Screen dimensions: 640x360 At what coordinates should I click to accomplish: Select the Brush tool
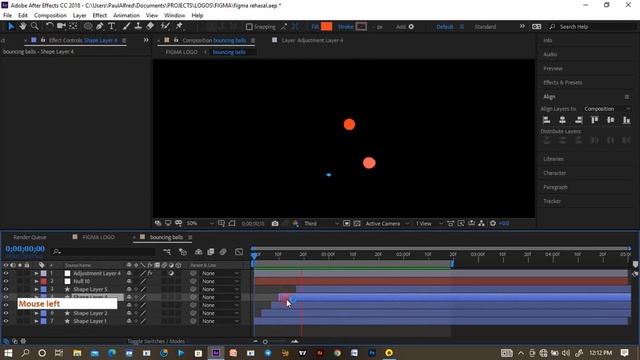pyautogui.click(x=127, y=27)
